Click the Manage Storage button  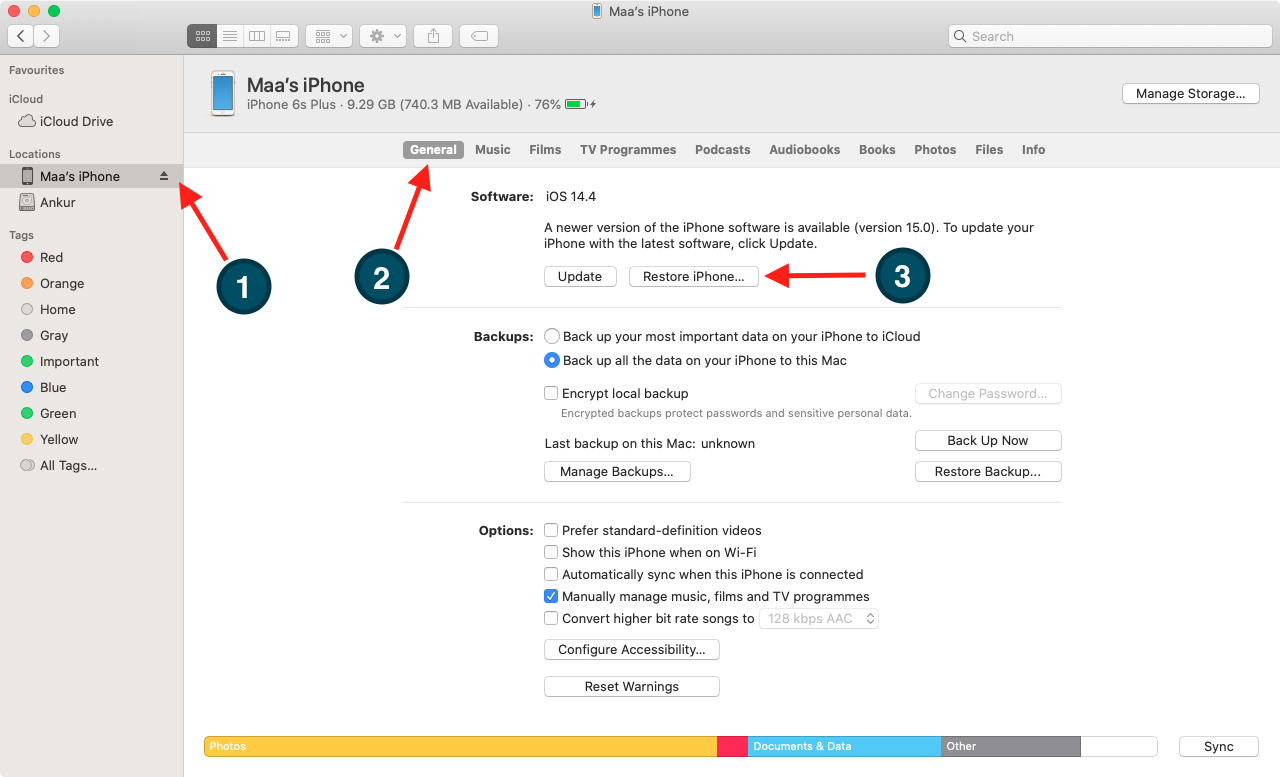point(1190,93)
